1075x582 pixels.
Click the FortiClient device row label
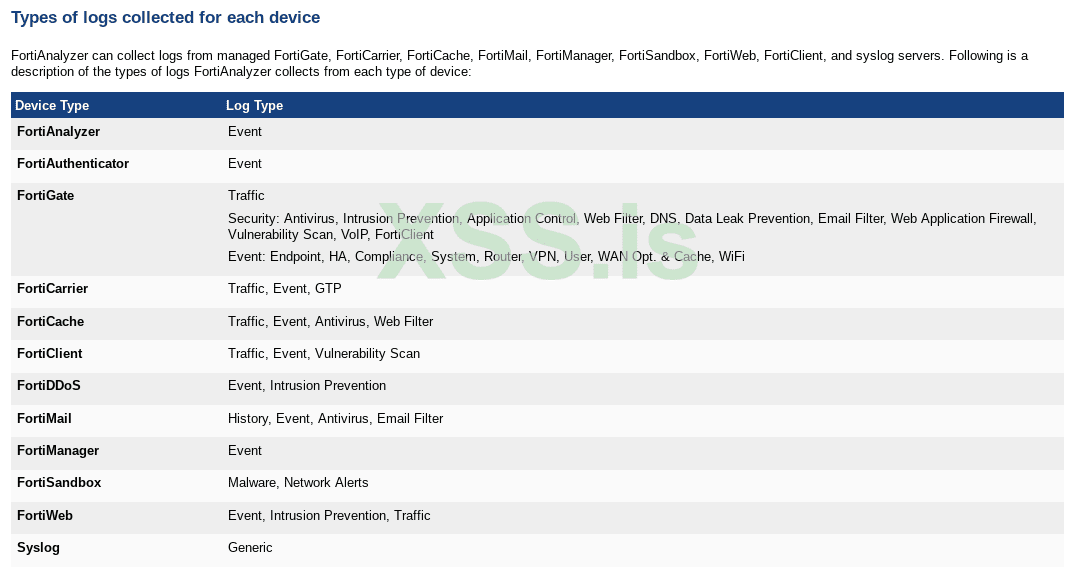(50, 354)
